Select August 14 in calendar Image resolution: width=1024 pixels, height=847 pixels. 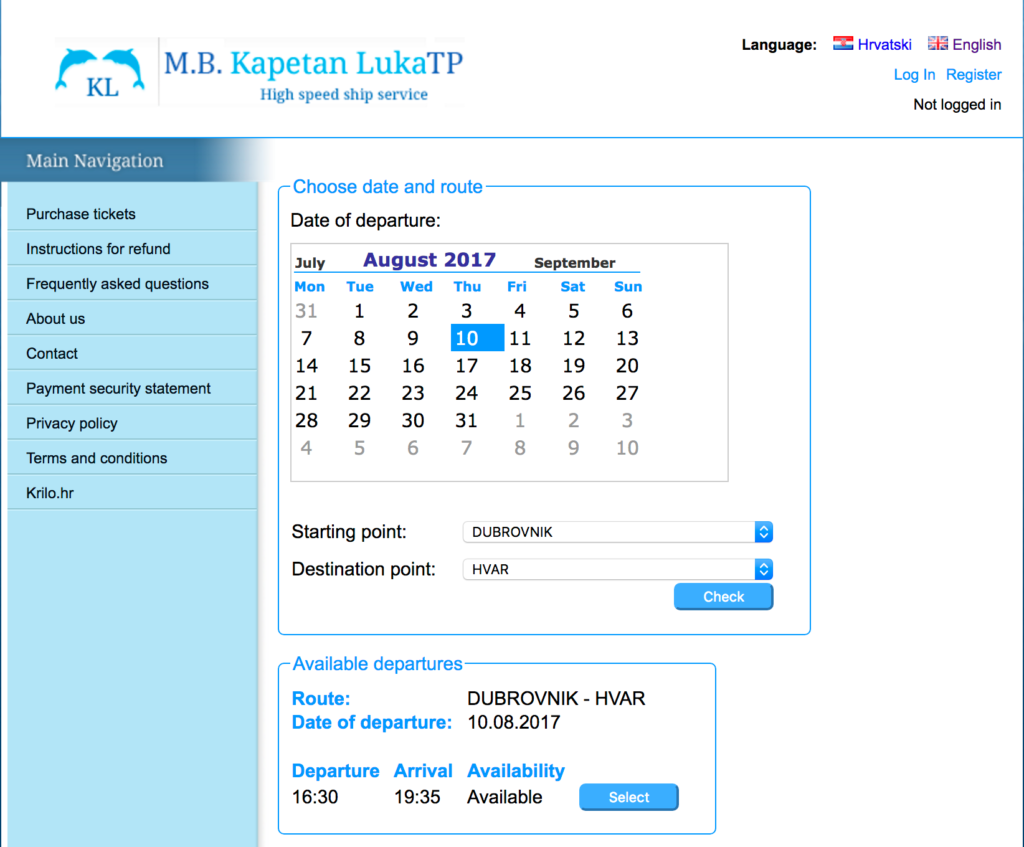click(x=306, y=366)
